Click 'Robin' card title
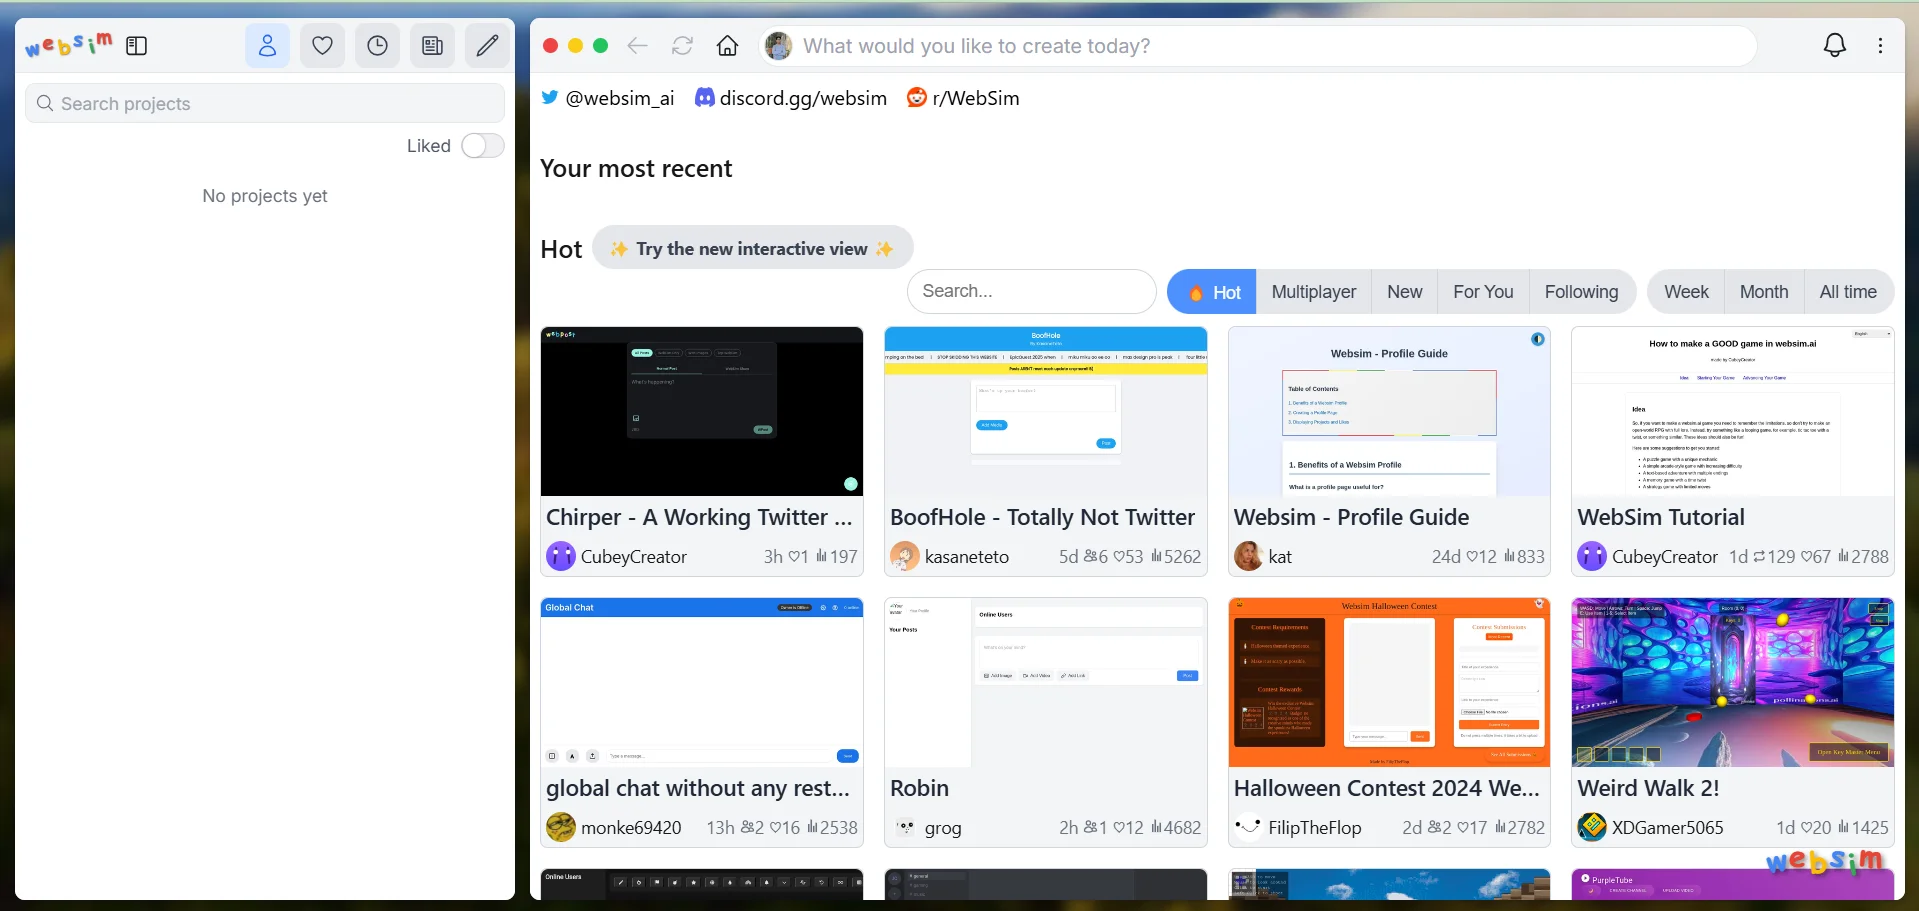Image resolution: width=1919 pixels, height=911 pixels. 919,788
